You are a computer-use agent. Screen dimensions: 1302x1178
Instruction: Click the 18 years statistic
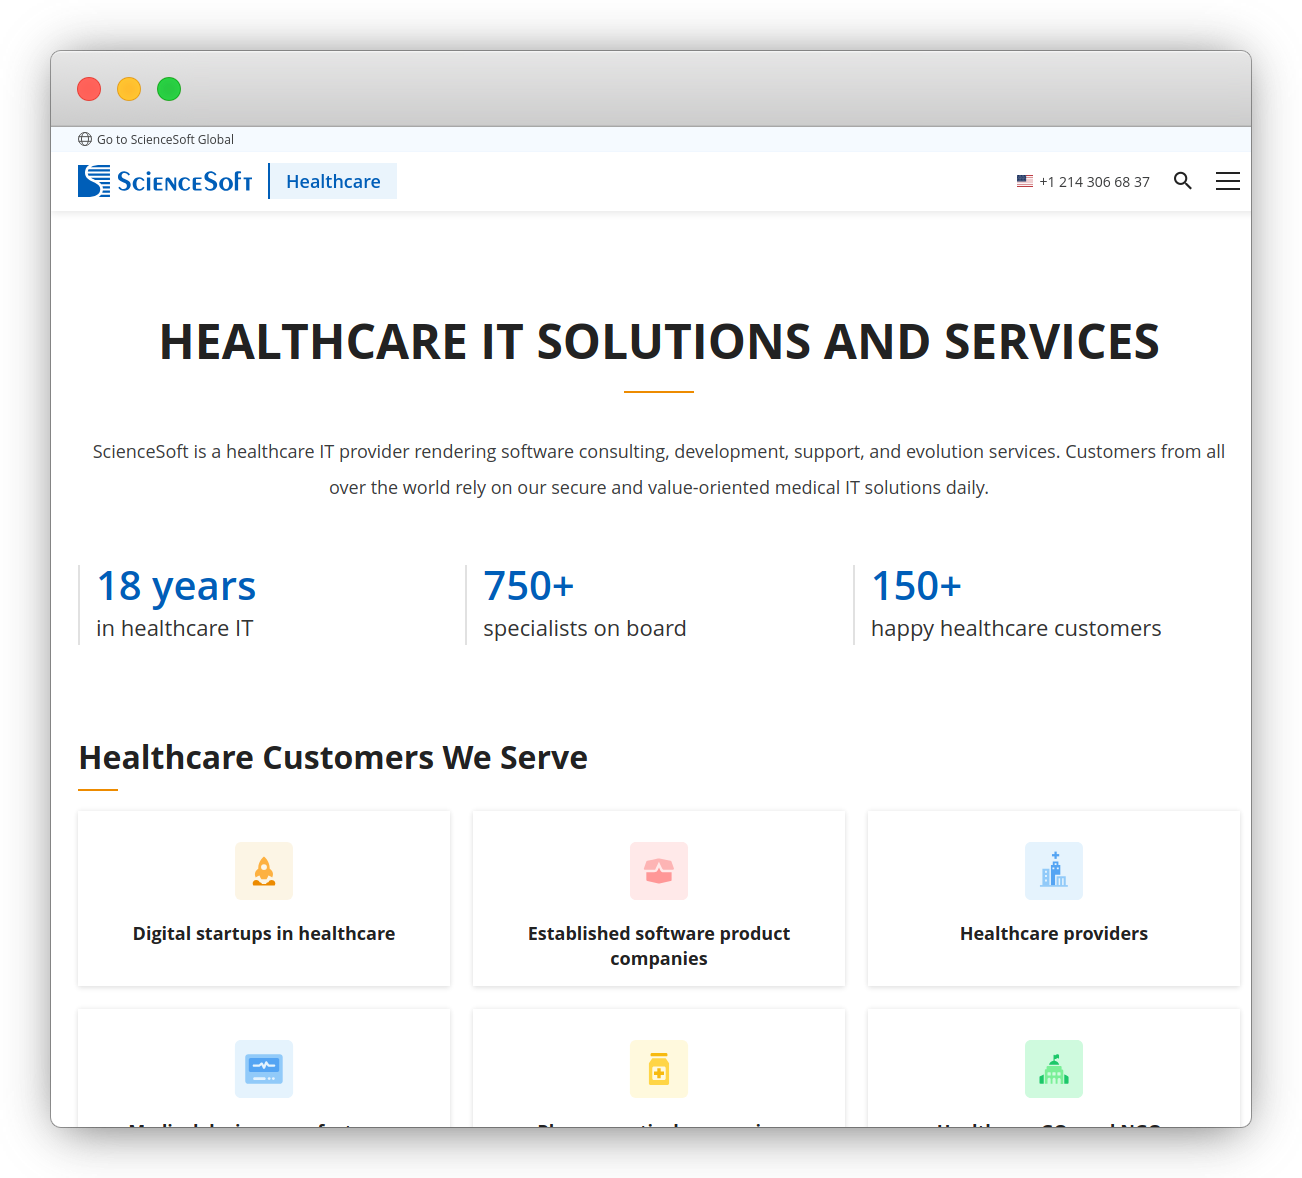point(176,586)
